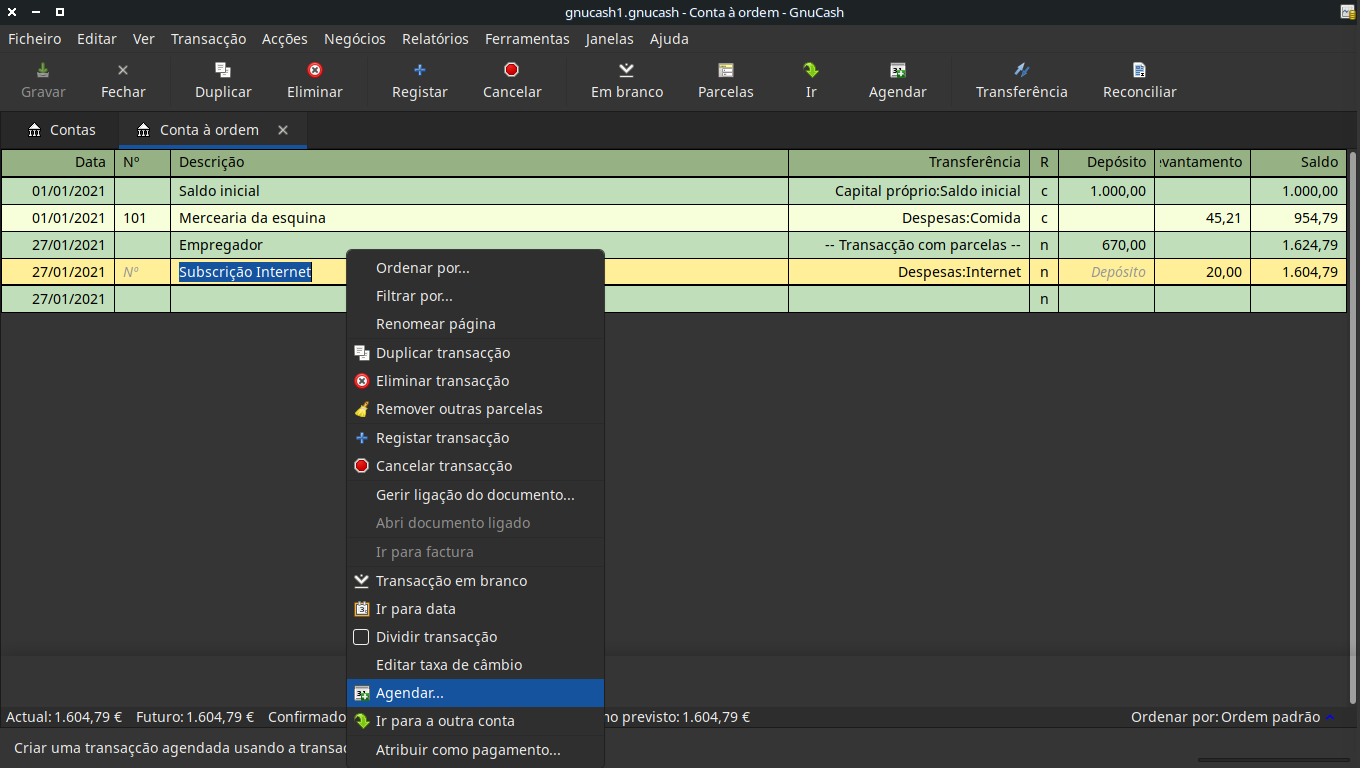Toggle reconcile status of the Empregador row
1360x768 pixels.
coord(1044,245)
